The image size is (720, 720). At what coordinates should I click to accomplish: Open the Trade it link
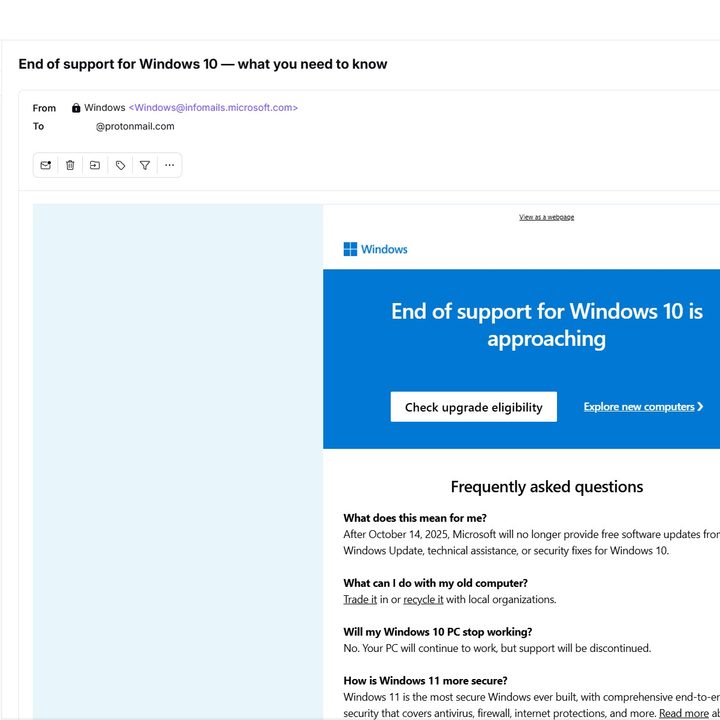pyautogui.click(x=360, y=600)
